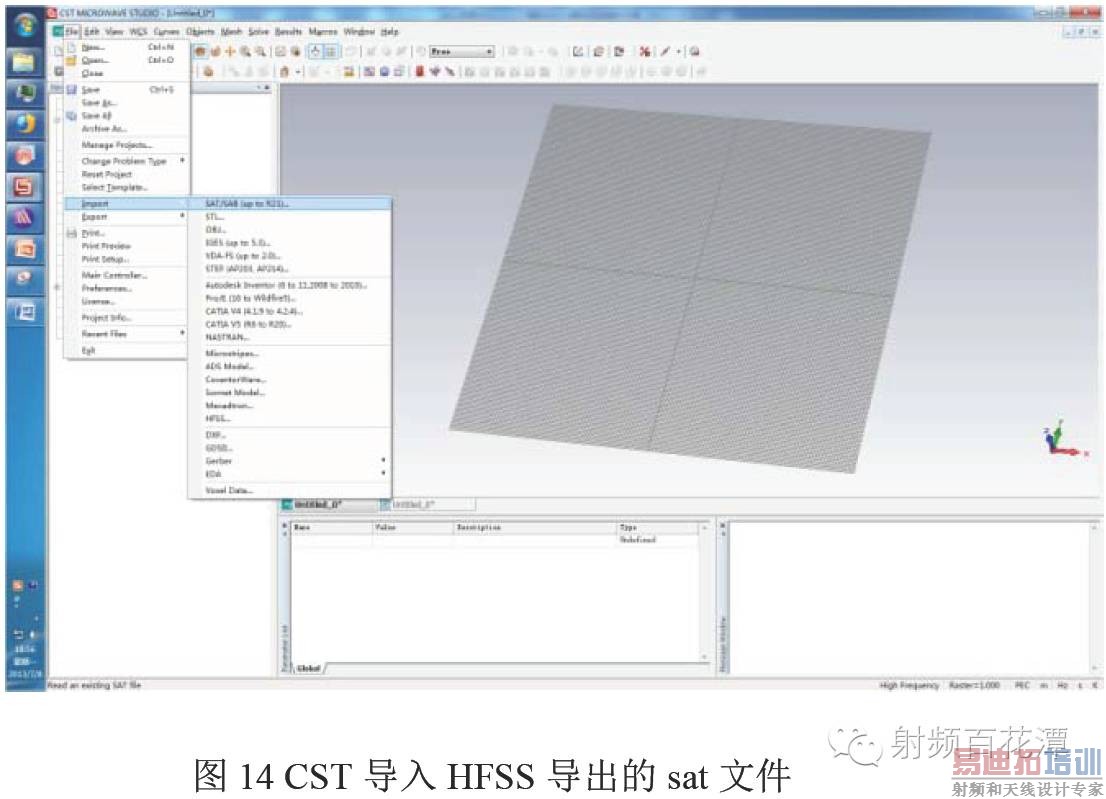This screenshot has width=1106, height=799.
Task: Choose Save in the File menu
Action: (x=127, y=90)
